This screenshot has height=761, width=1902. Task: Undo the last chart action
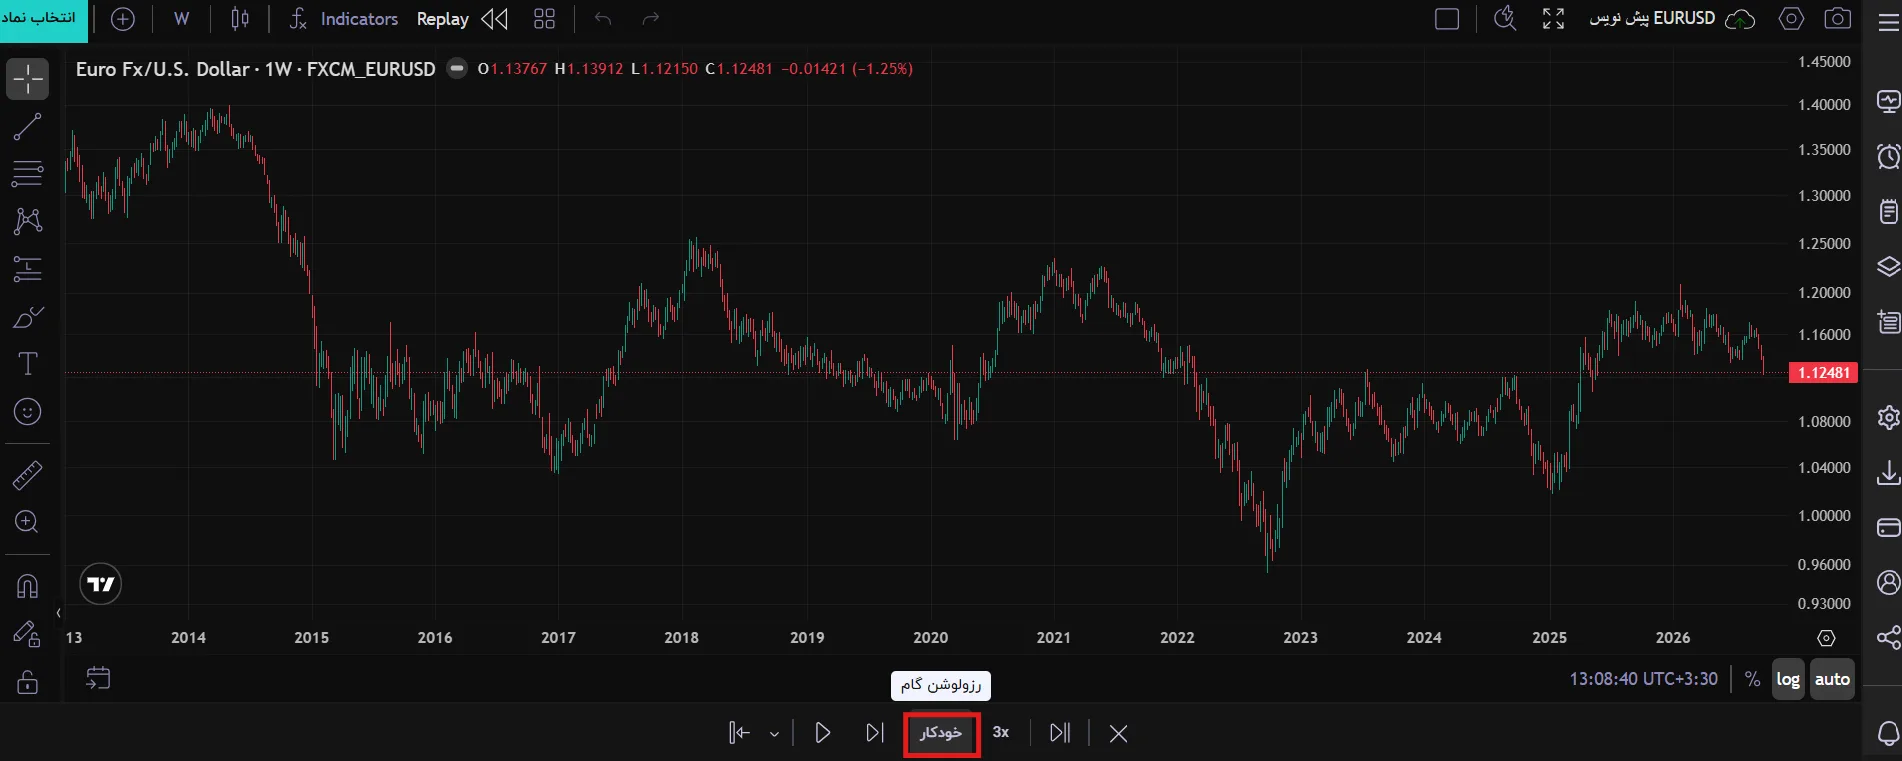pos(603,19)
